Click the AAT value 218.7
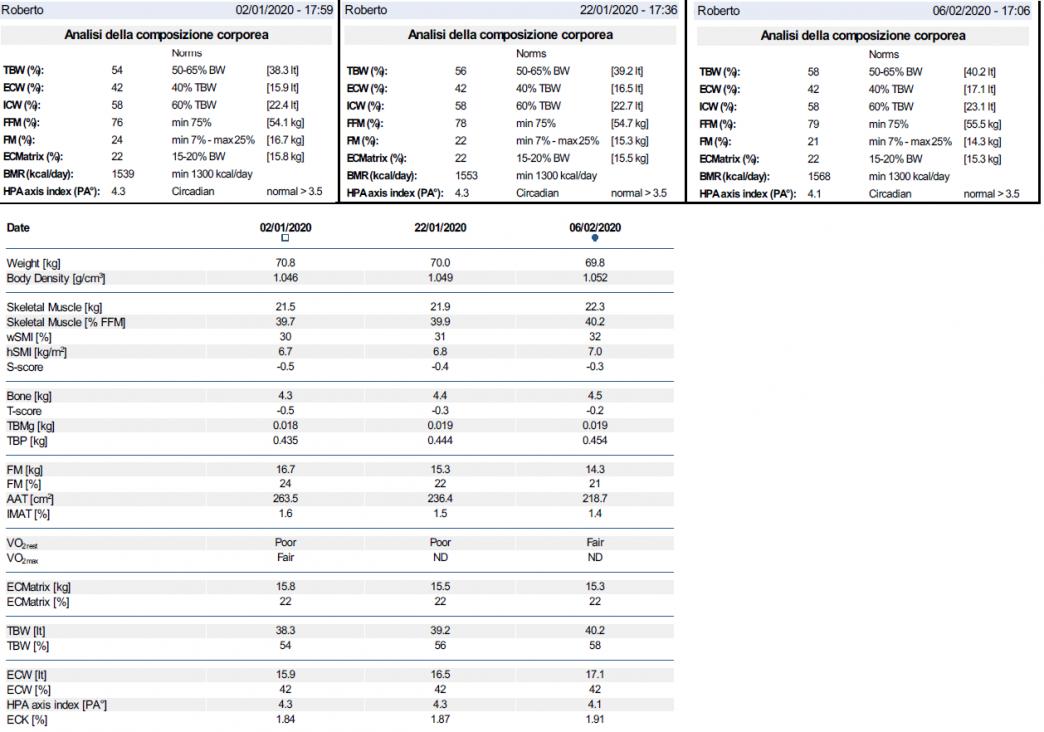The image size is (1044, 732). point(595,498)
